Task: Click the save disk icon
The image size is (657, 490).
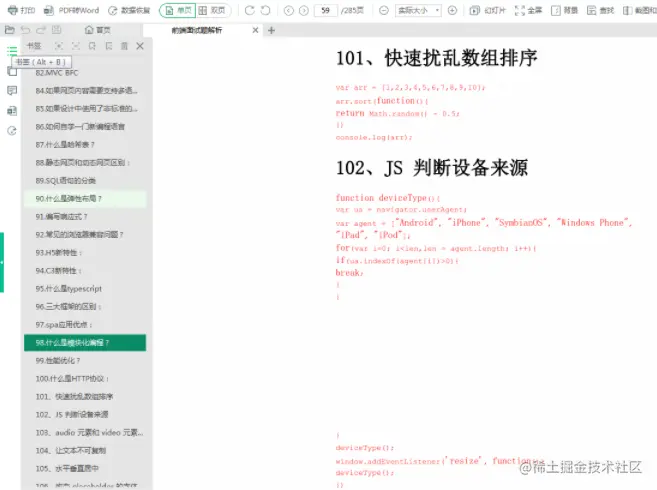Action: point(57,30)
